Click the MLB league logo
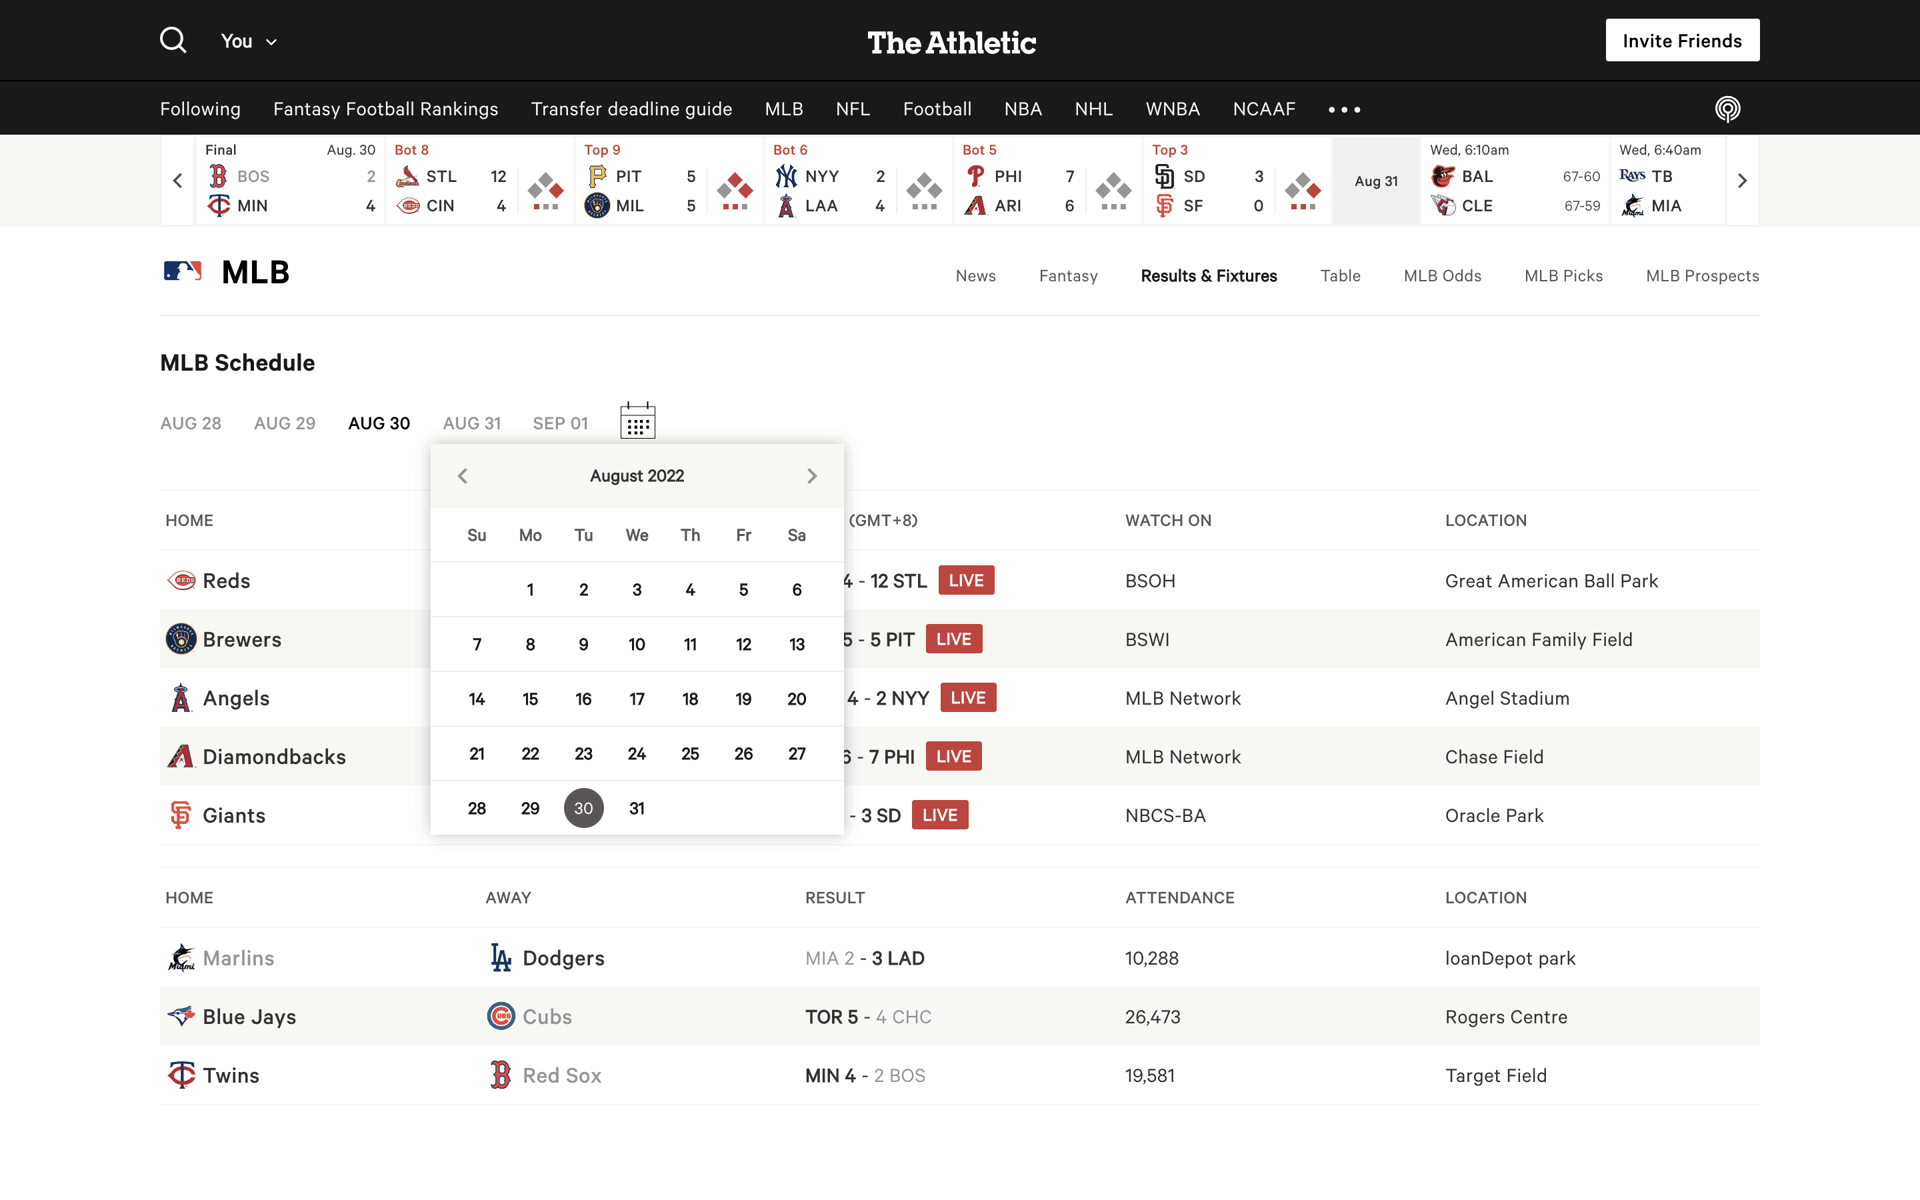Viewport: 1920px width, 1200px height. click(183, 271)
